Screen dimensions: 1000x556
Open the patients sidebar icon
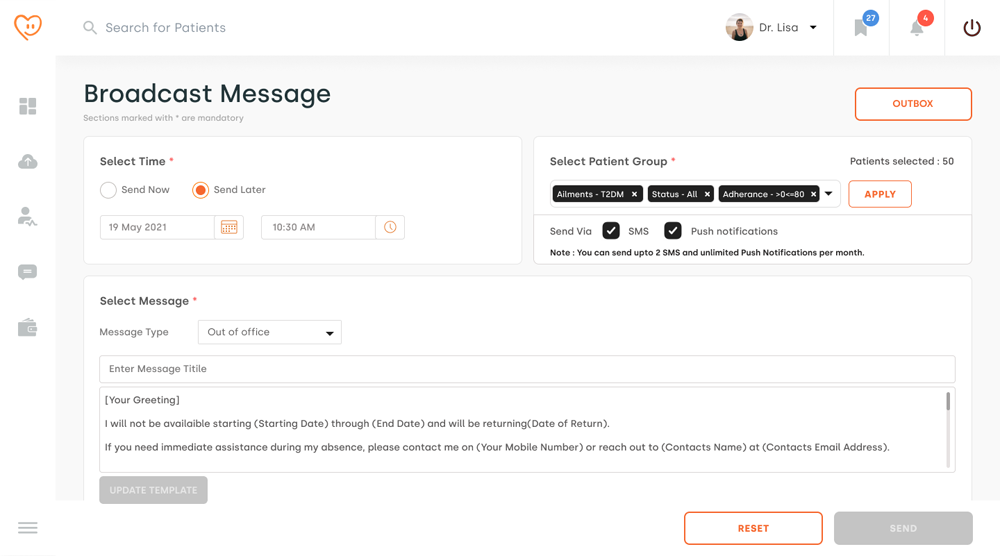[28, 217]
